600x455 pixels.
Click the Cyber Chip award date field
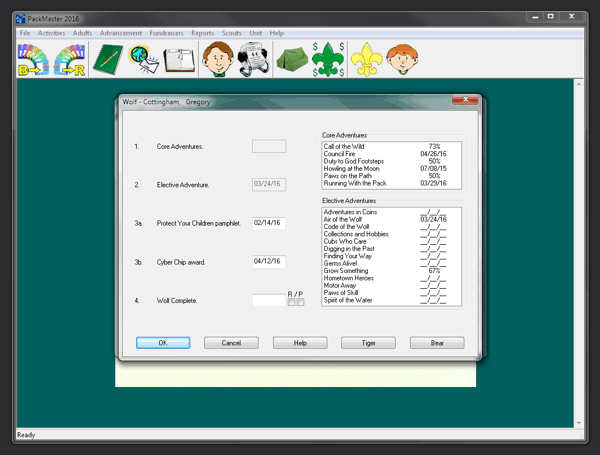269,261
